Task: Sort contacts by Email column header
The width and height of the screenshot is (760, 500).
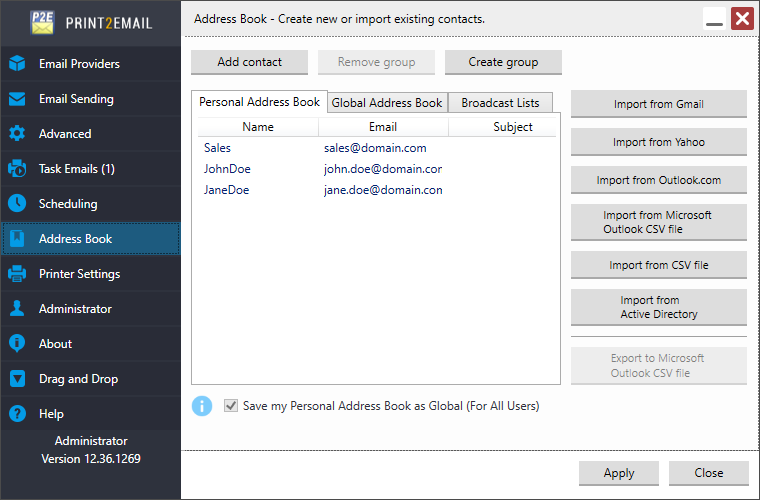Action: pyautogui.click(x=383, y=127)
